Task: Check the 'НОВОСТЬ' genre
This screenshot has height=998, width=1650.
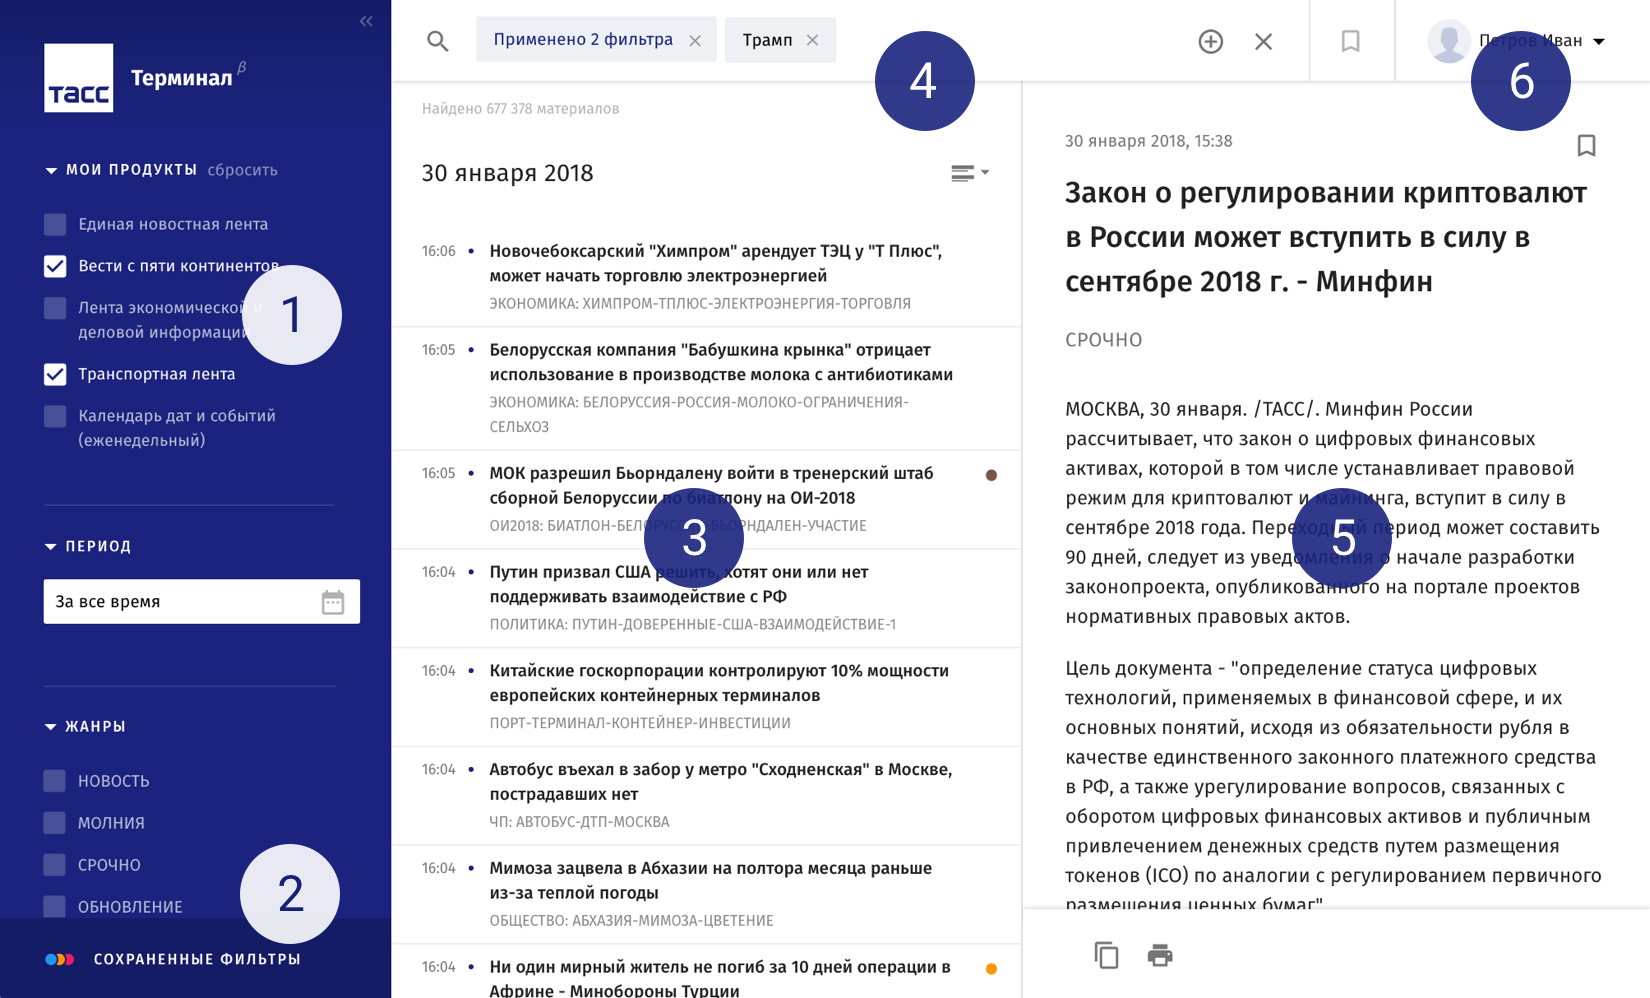Action: [x=55, y=781]
